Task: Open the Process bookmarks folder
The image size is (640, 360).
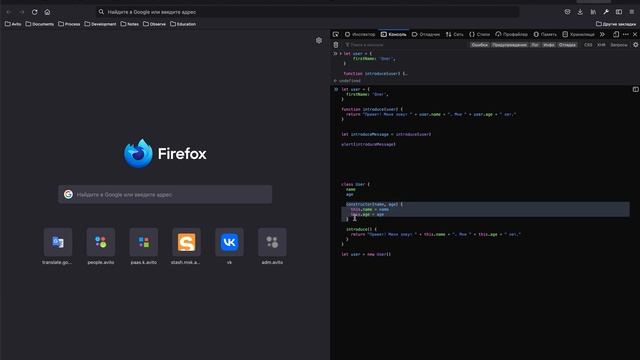Action: pos(69,24)
